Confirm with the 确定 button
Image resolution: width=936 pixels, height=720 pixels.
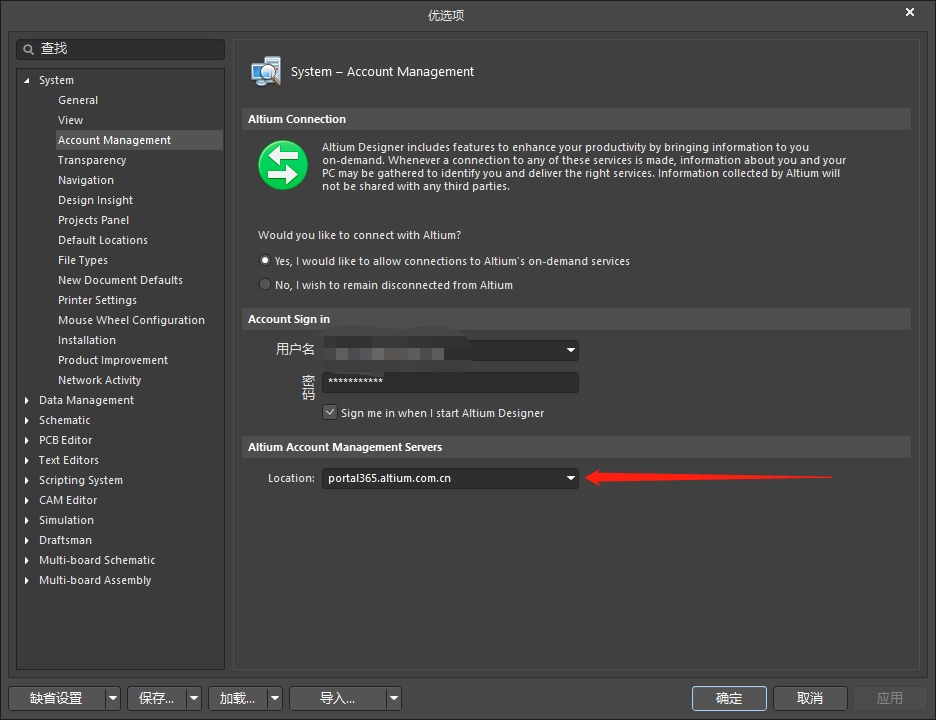pyautogui.click(x=729, y=698)
